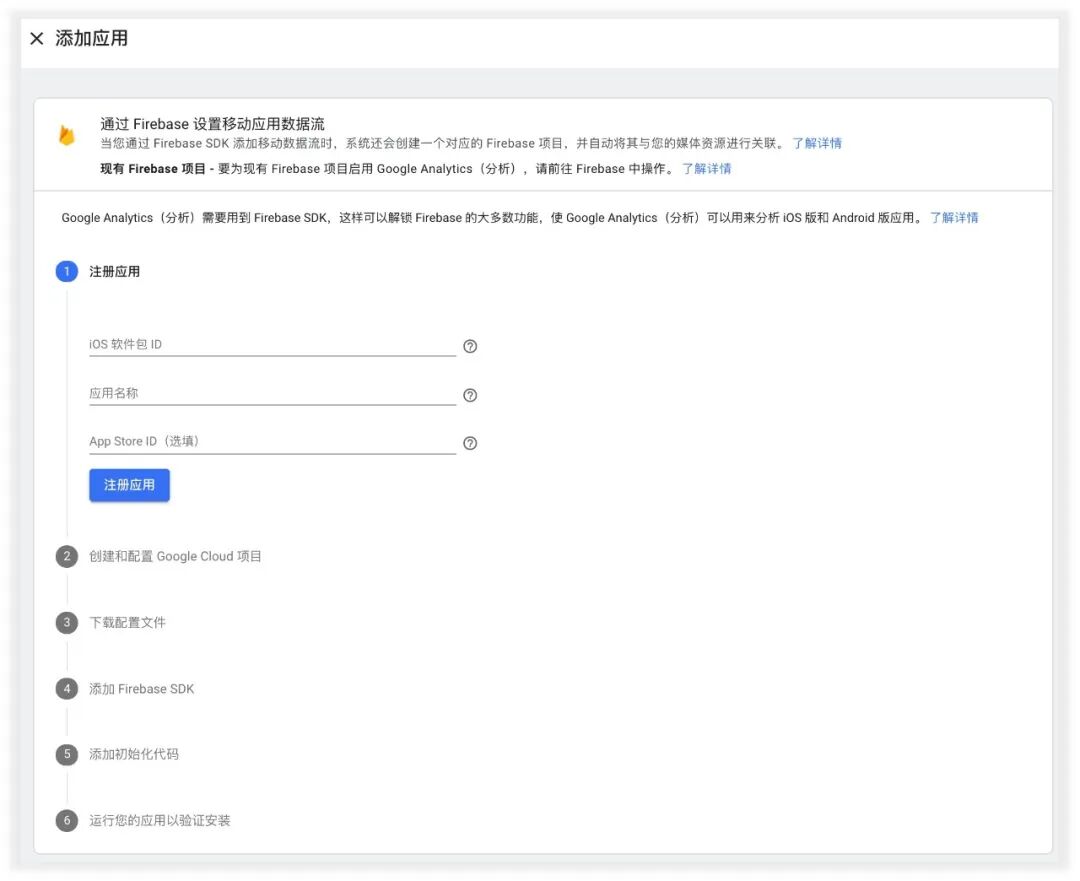Click the bold 现有 Firebase 项目 text

tap(153, 169)
